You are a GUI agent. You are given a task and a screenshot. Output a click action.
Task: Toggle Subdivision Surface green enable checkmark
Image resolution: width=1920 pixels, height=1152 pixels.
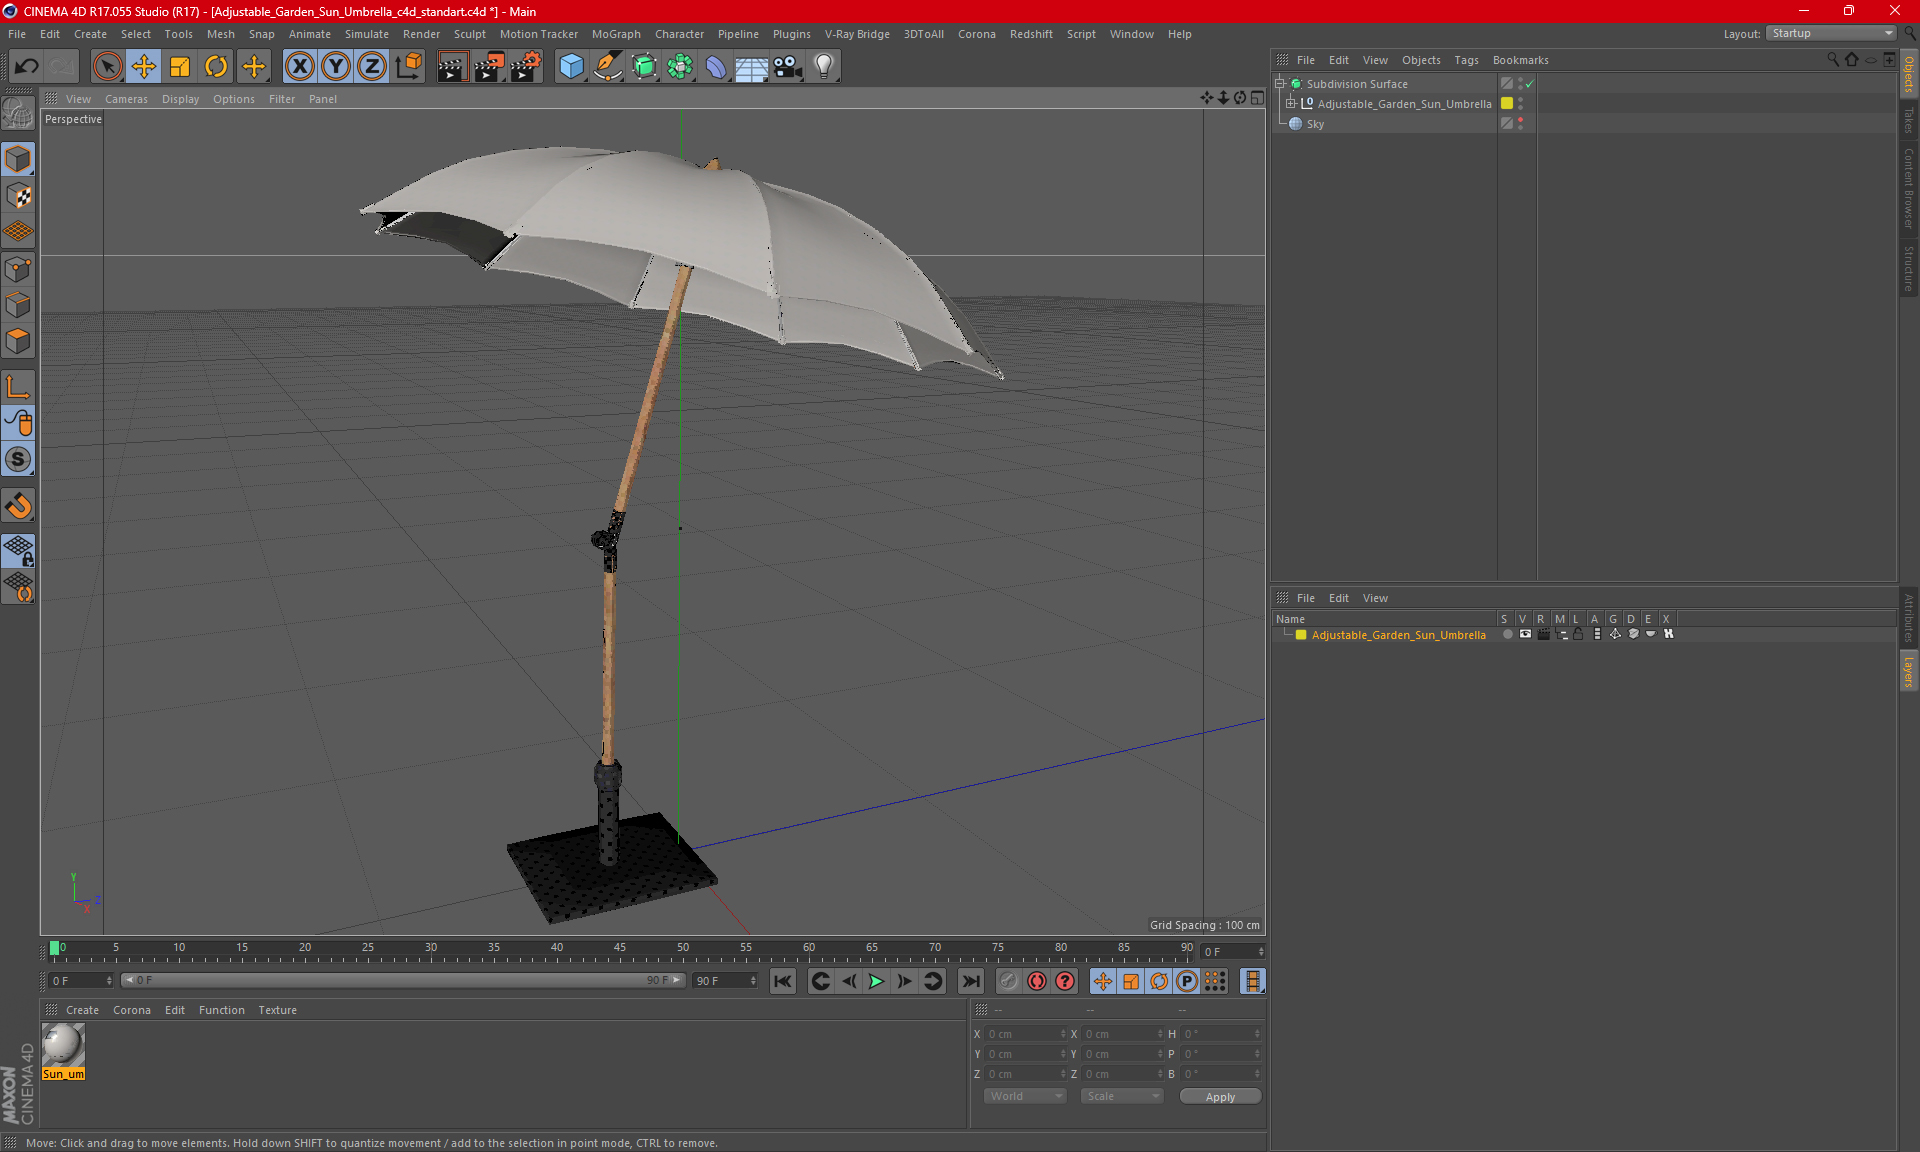point(1529,84)
